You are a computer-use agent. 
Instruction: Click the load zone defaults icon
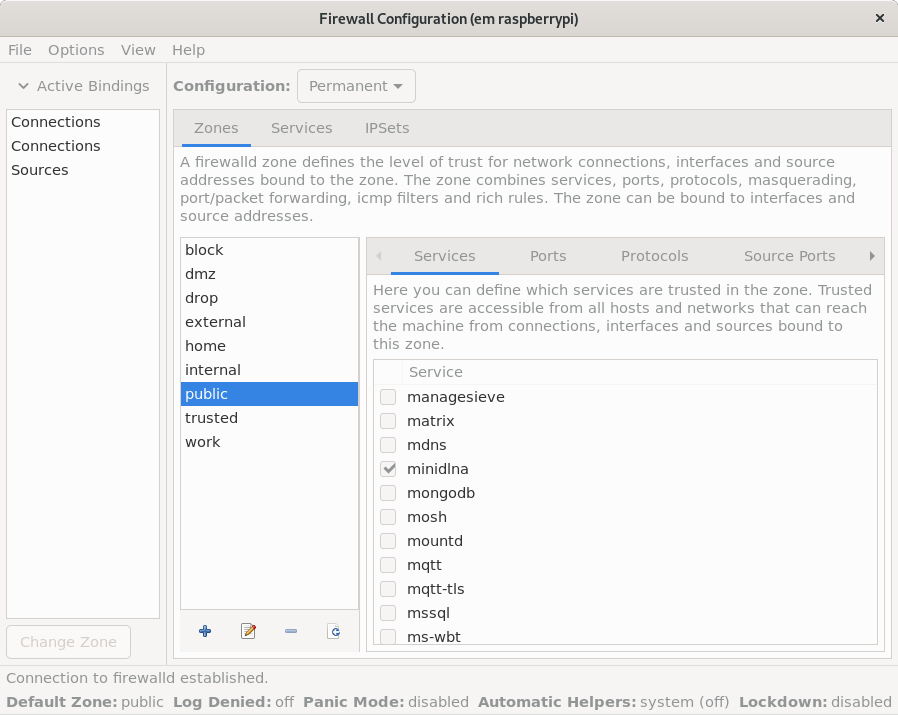(x=334, y=631)
